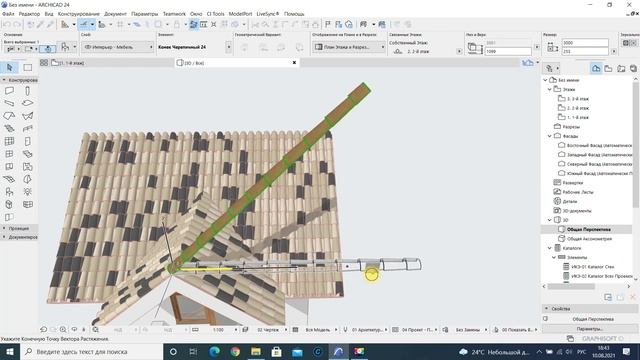This screenshot has width=640, height=360.
Task: Select the Slab tool
Action: coord(27,103)
